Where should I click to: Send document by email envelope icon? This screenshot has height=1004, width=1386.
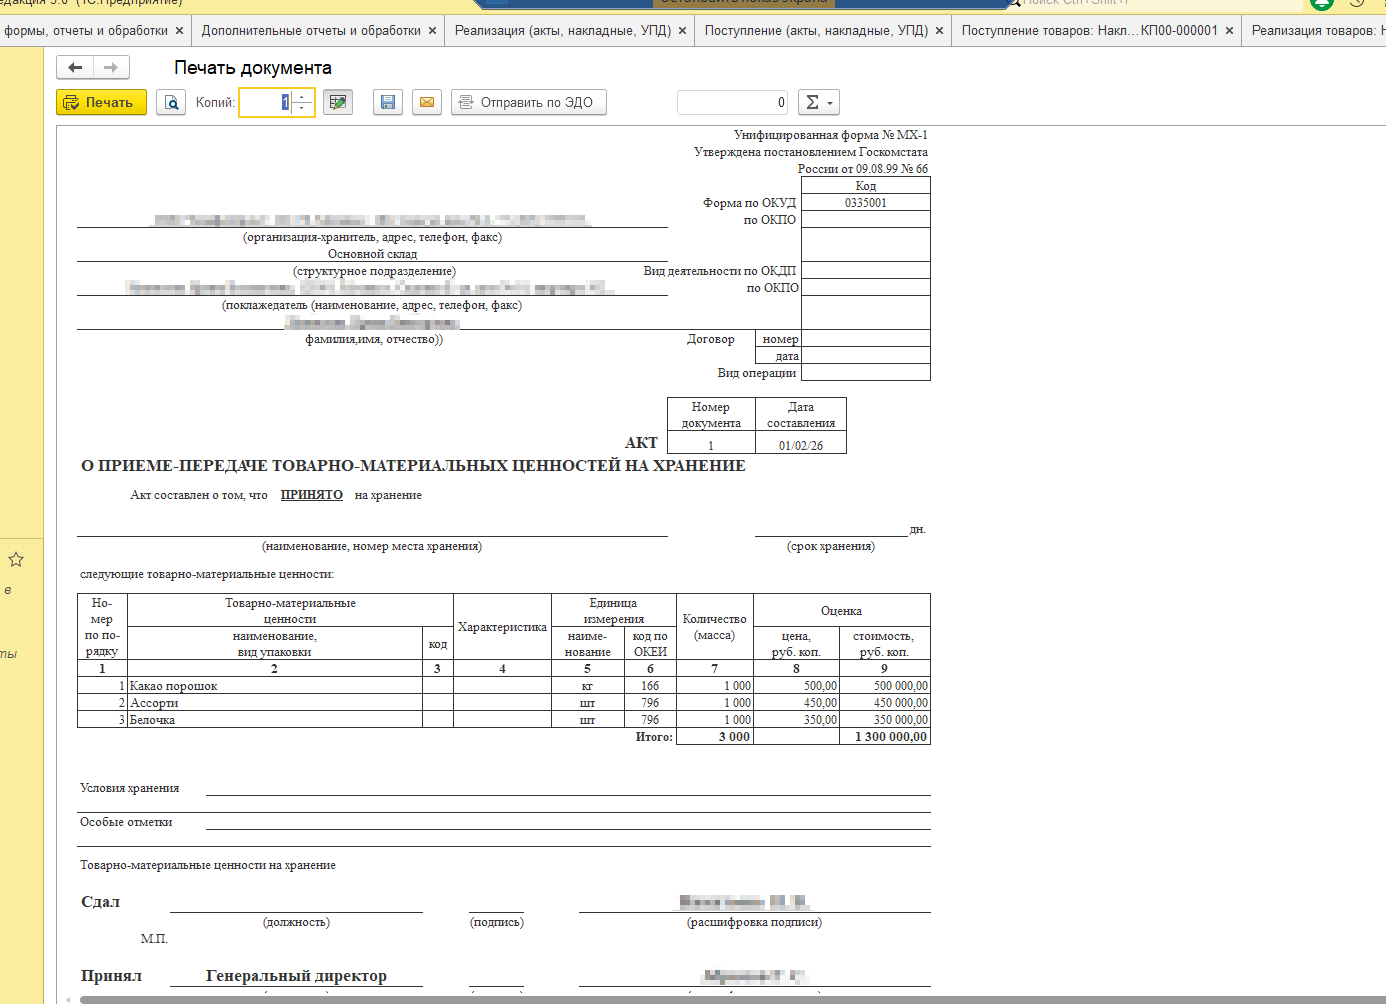(427, 102)
